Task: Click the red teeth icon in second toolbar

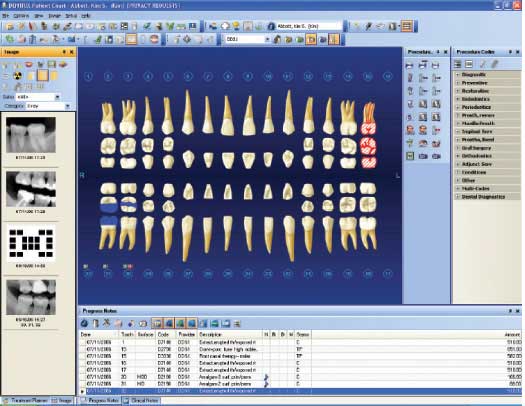Action: click(x=154, y=39)
